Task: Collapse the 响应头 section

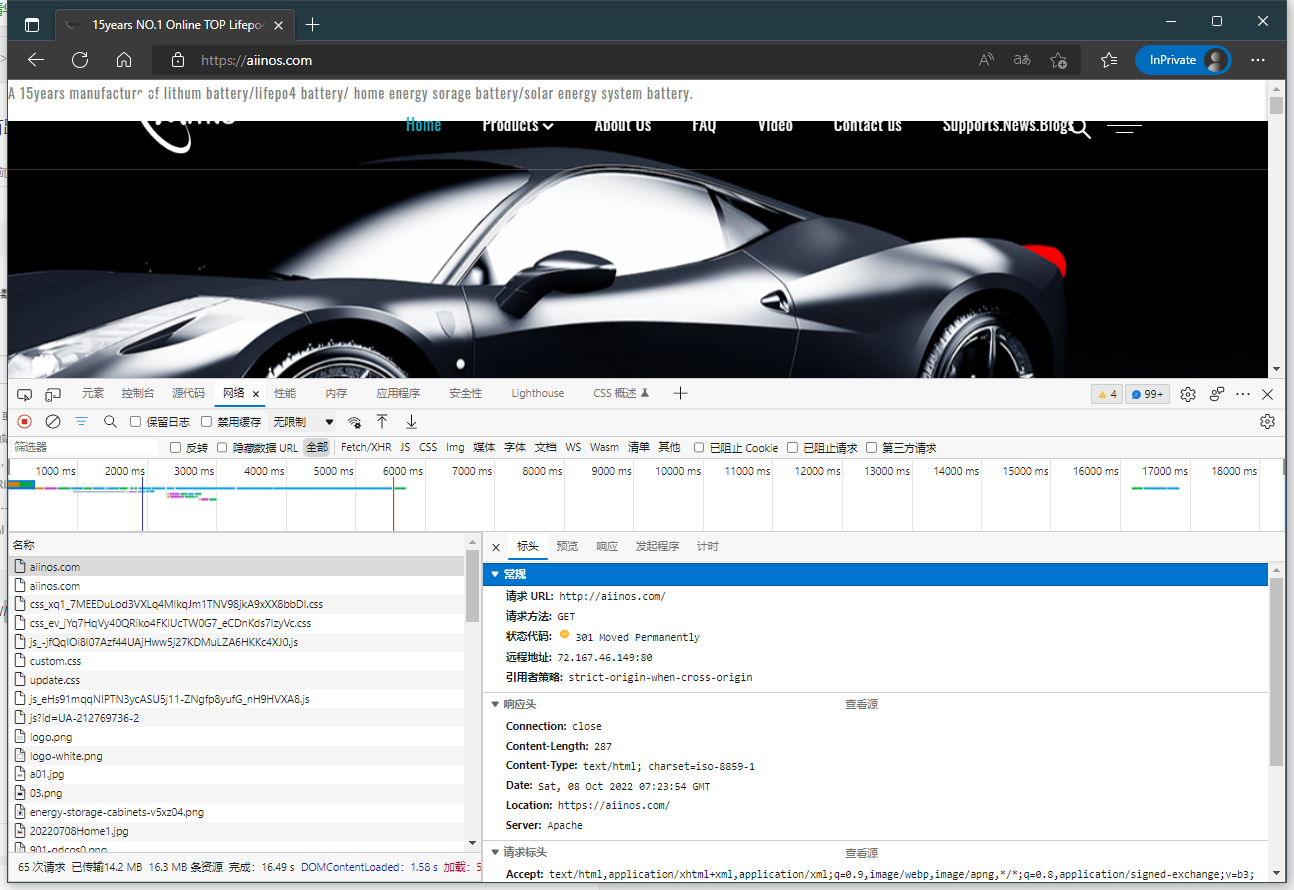Action: [x=494, y=705]
